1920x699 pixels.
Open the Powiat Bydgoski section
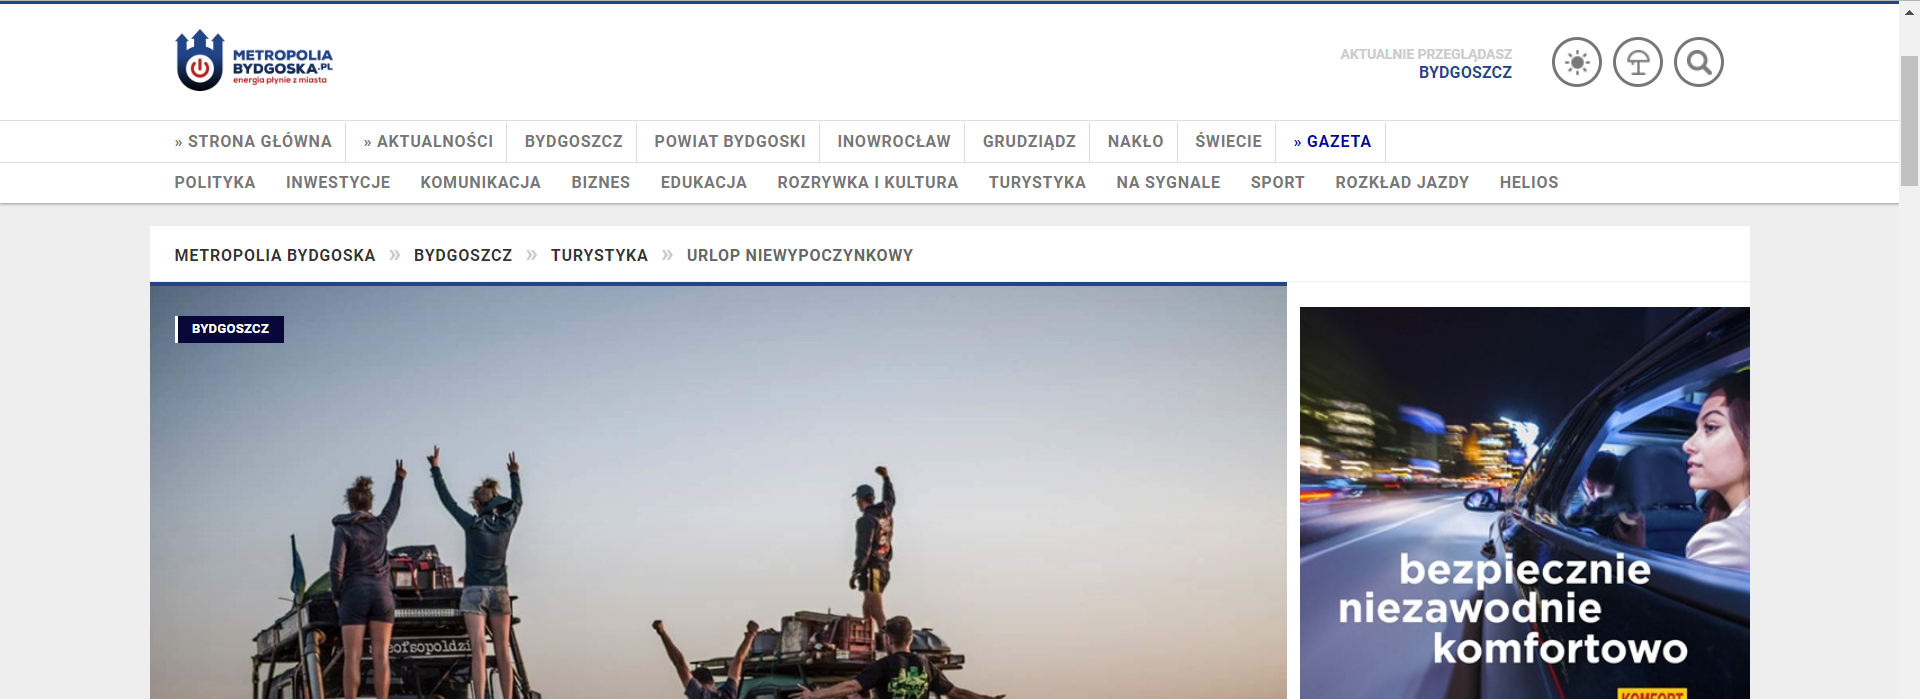[x=729, y=142]
